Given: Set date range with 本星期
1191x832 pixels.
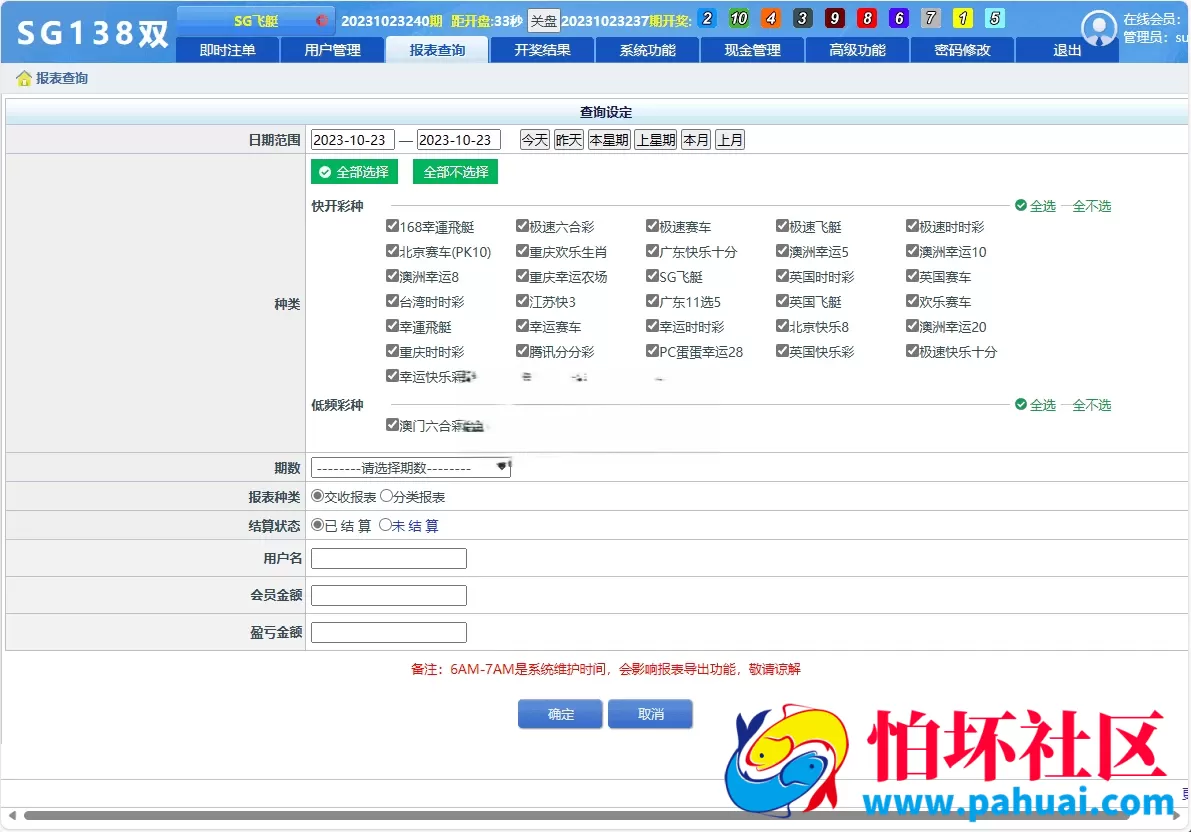Looking at the screenshot, I should pyautogui.click(x=609, y=140).
